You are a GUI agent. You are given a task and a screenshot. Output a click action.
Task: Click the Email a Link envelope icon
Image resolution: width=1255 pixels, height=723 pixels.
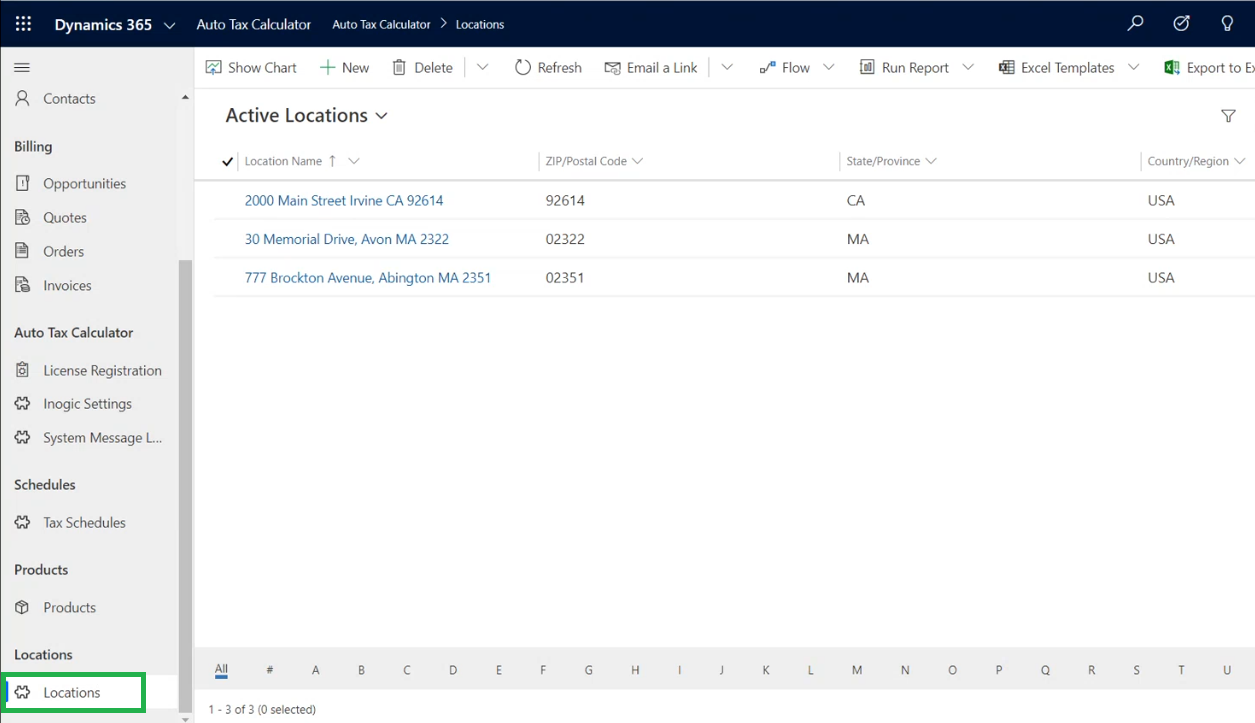tap(612, 67)
